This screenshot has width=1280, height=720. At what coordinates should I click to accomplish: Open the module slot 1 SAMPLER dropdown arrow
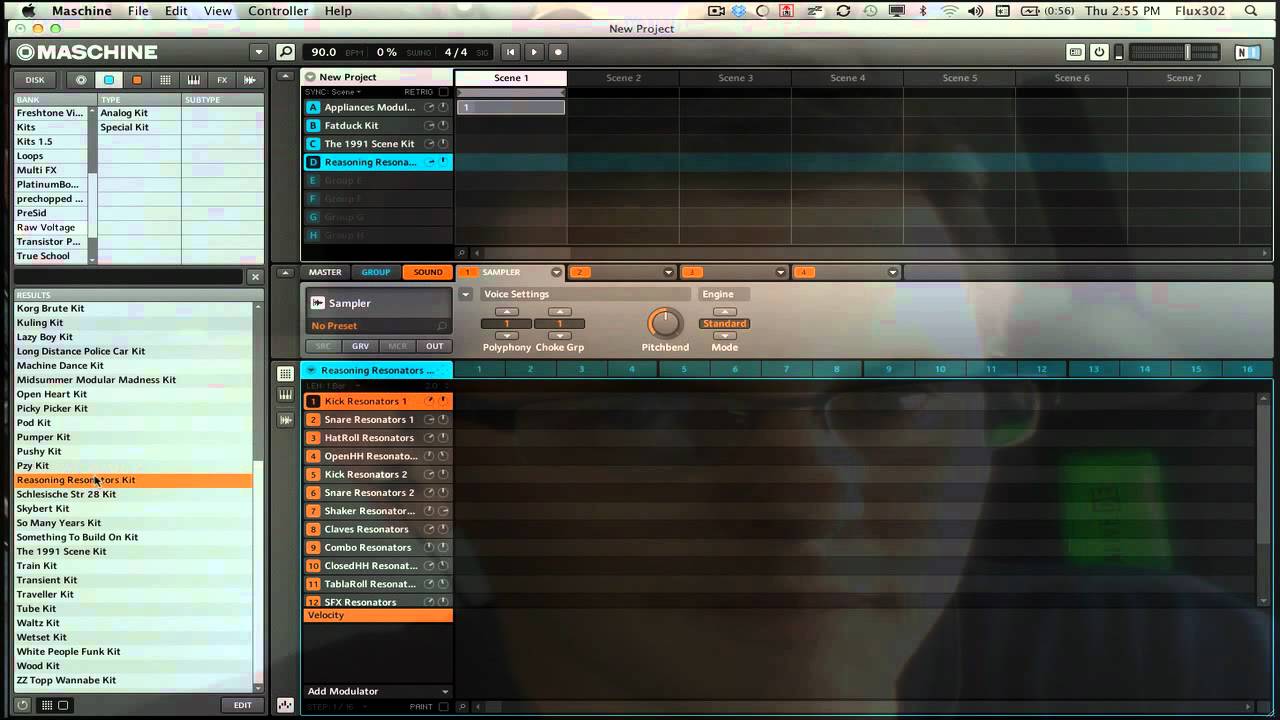click(556, 272)
